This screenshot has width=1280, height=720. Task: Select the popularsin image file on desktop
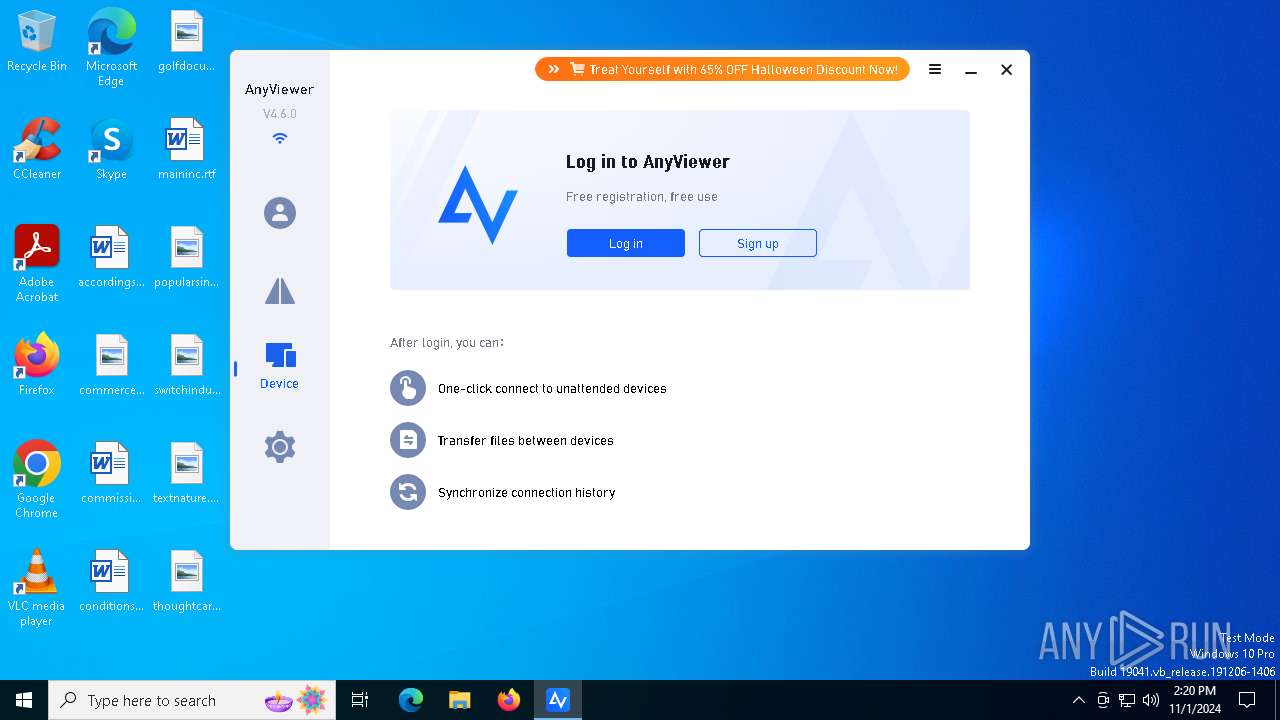186,258
